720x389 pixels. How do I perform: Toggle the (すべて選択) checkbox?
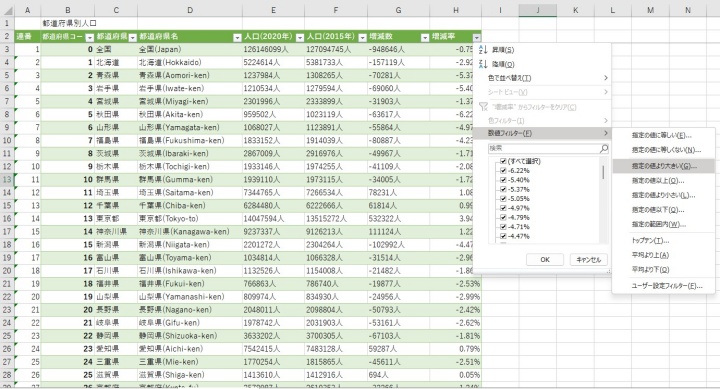click(x=503, y=161)
